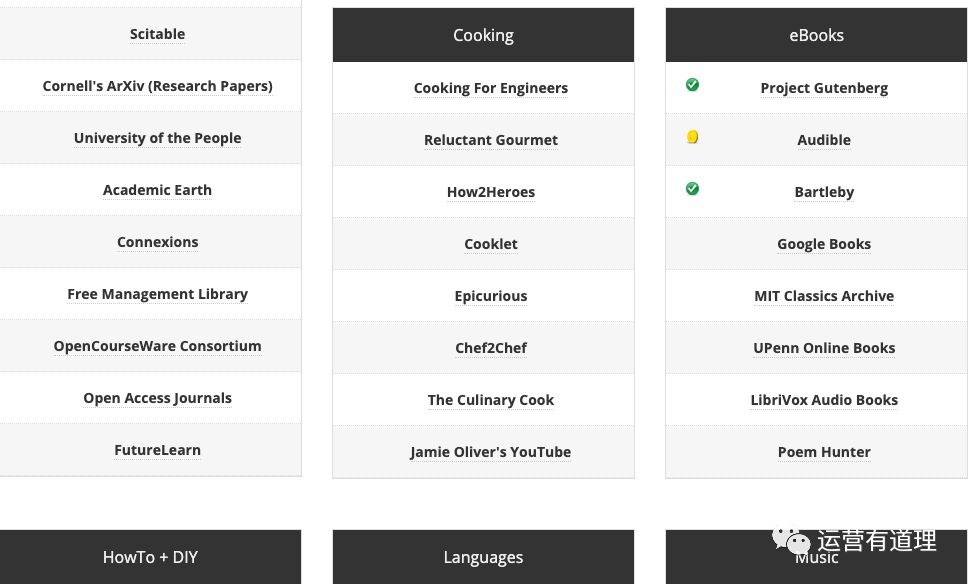Viewport: 969px width, 584px height.
Task: Click yellow coin icon beside Audible
Action: pyautogui.click(x=692, y=137)
